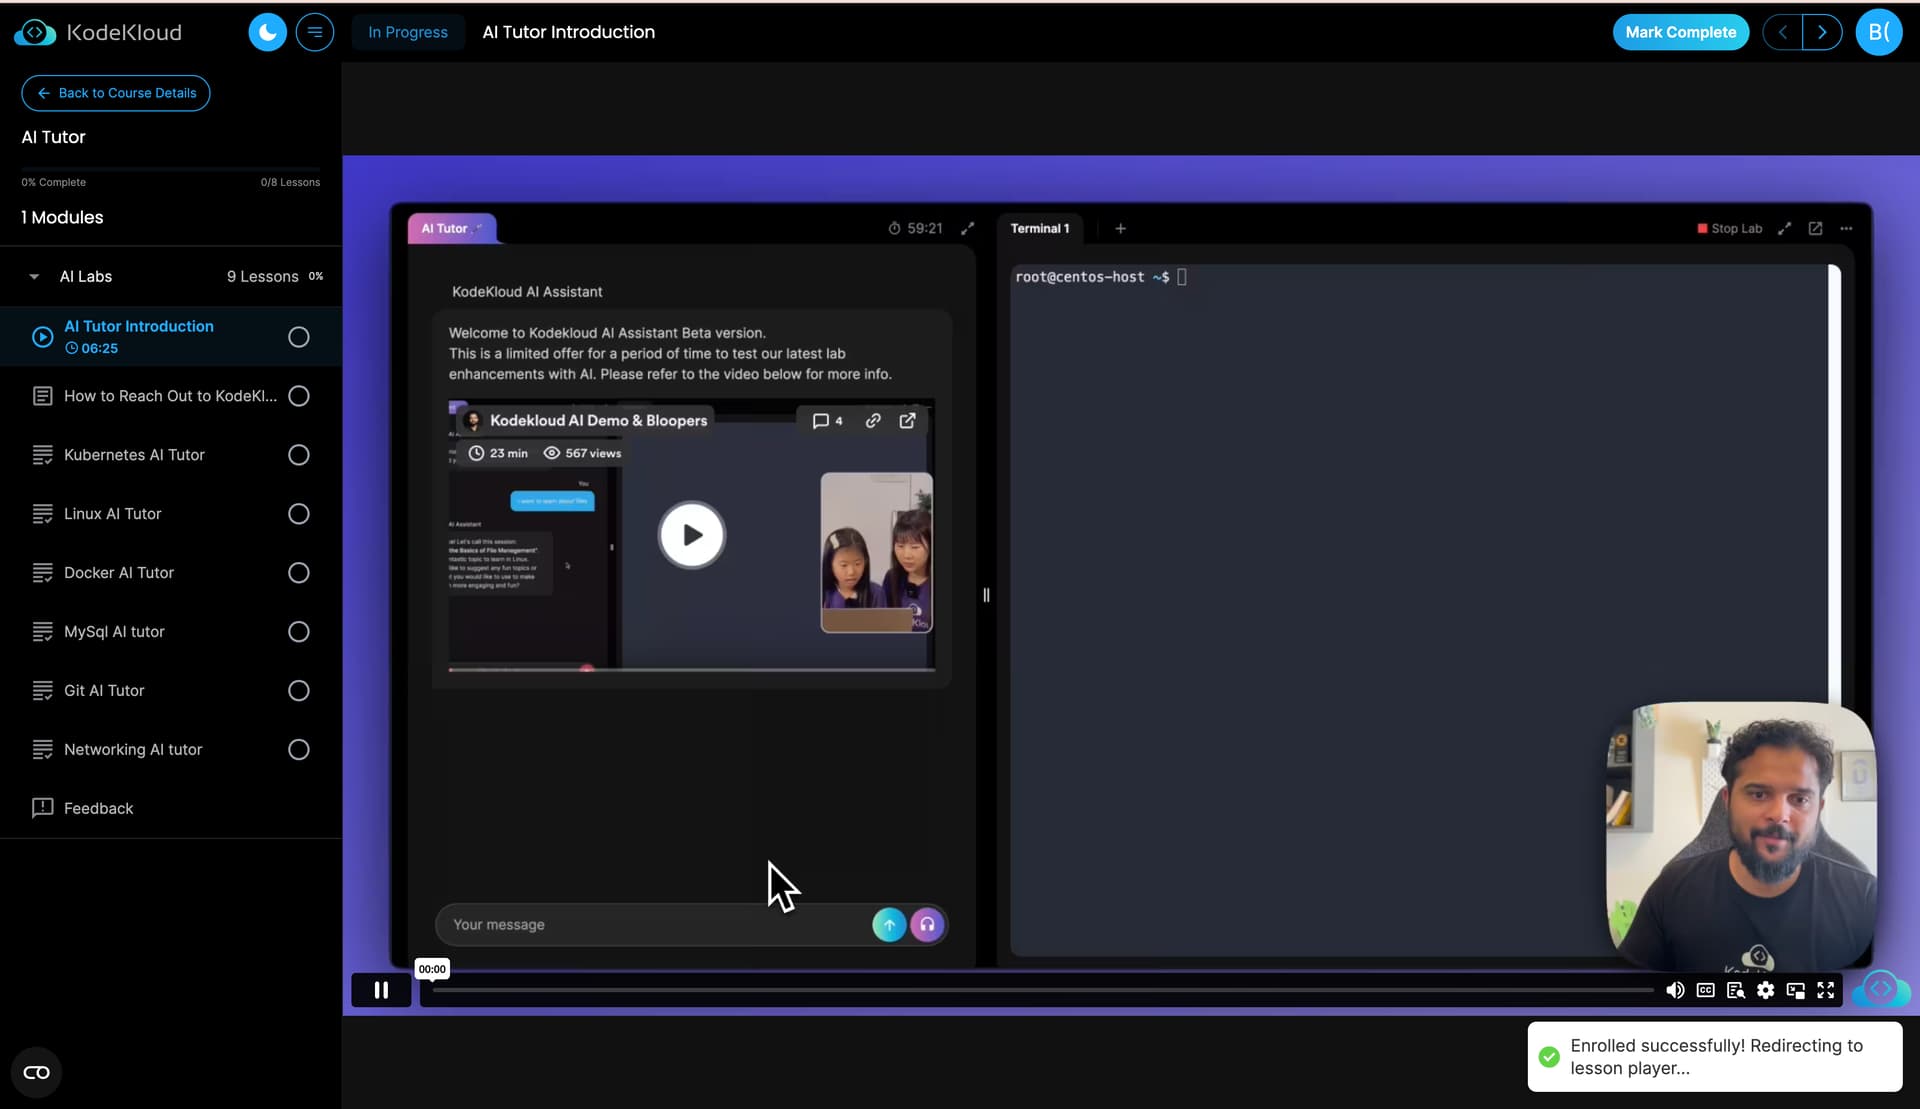The width and height of the screenshot is (1920, 1109).
Task: Select the AI Tutor tab in video
Action: coord(451,228)
